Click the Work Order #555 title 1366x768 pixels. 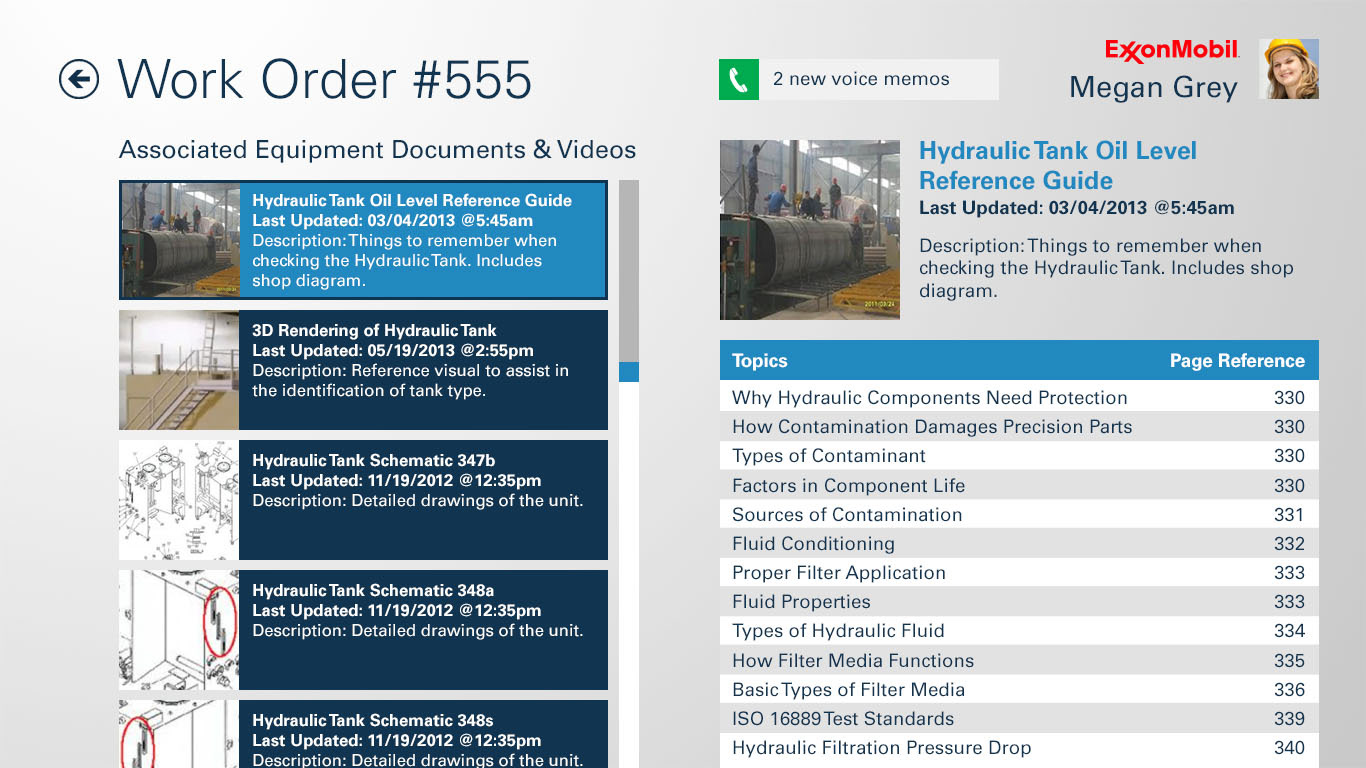point(325,79)
